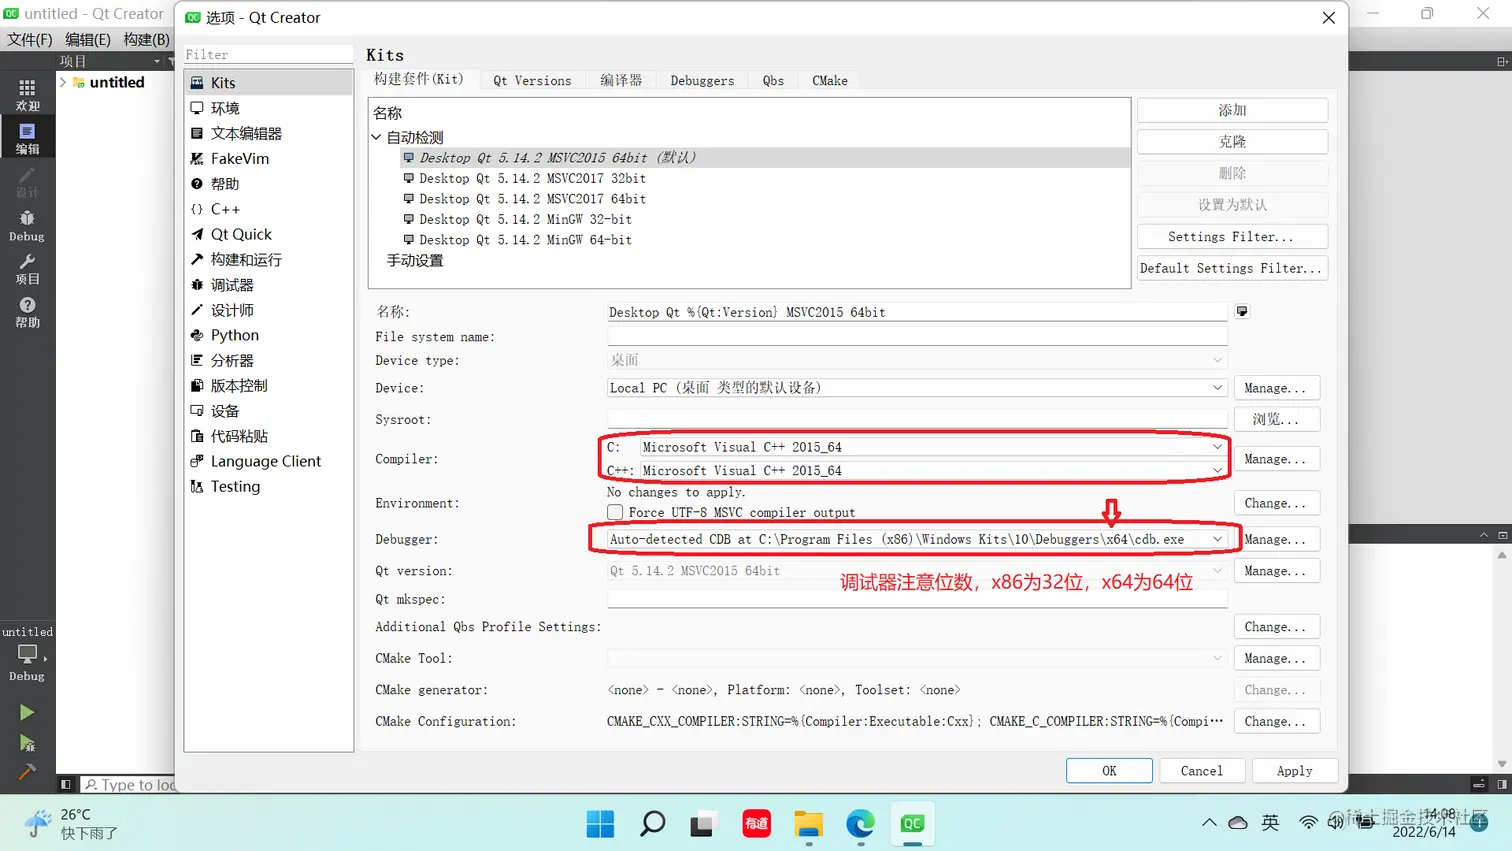
Task: Open File Explorer from taskbar
Action: [x=808, y=823]
